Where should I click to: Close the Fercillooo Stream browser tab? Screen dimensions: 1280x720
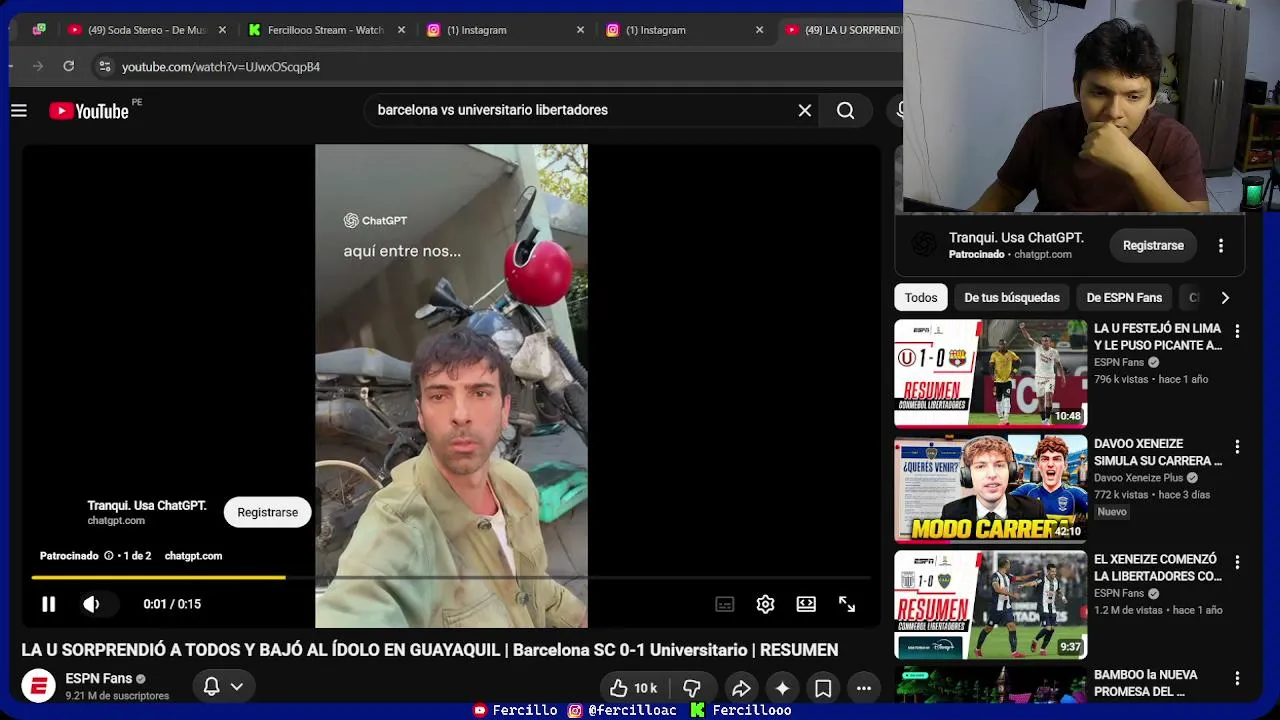tap(401, 30)
